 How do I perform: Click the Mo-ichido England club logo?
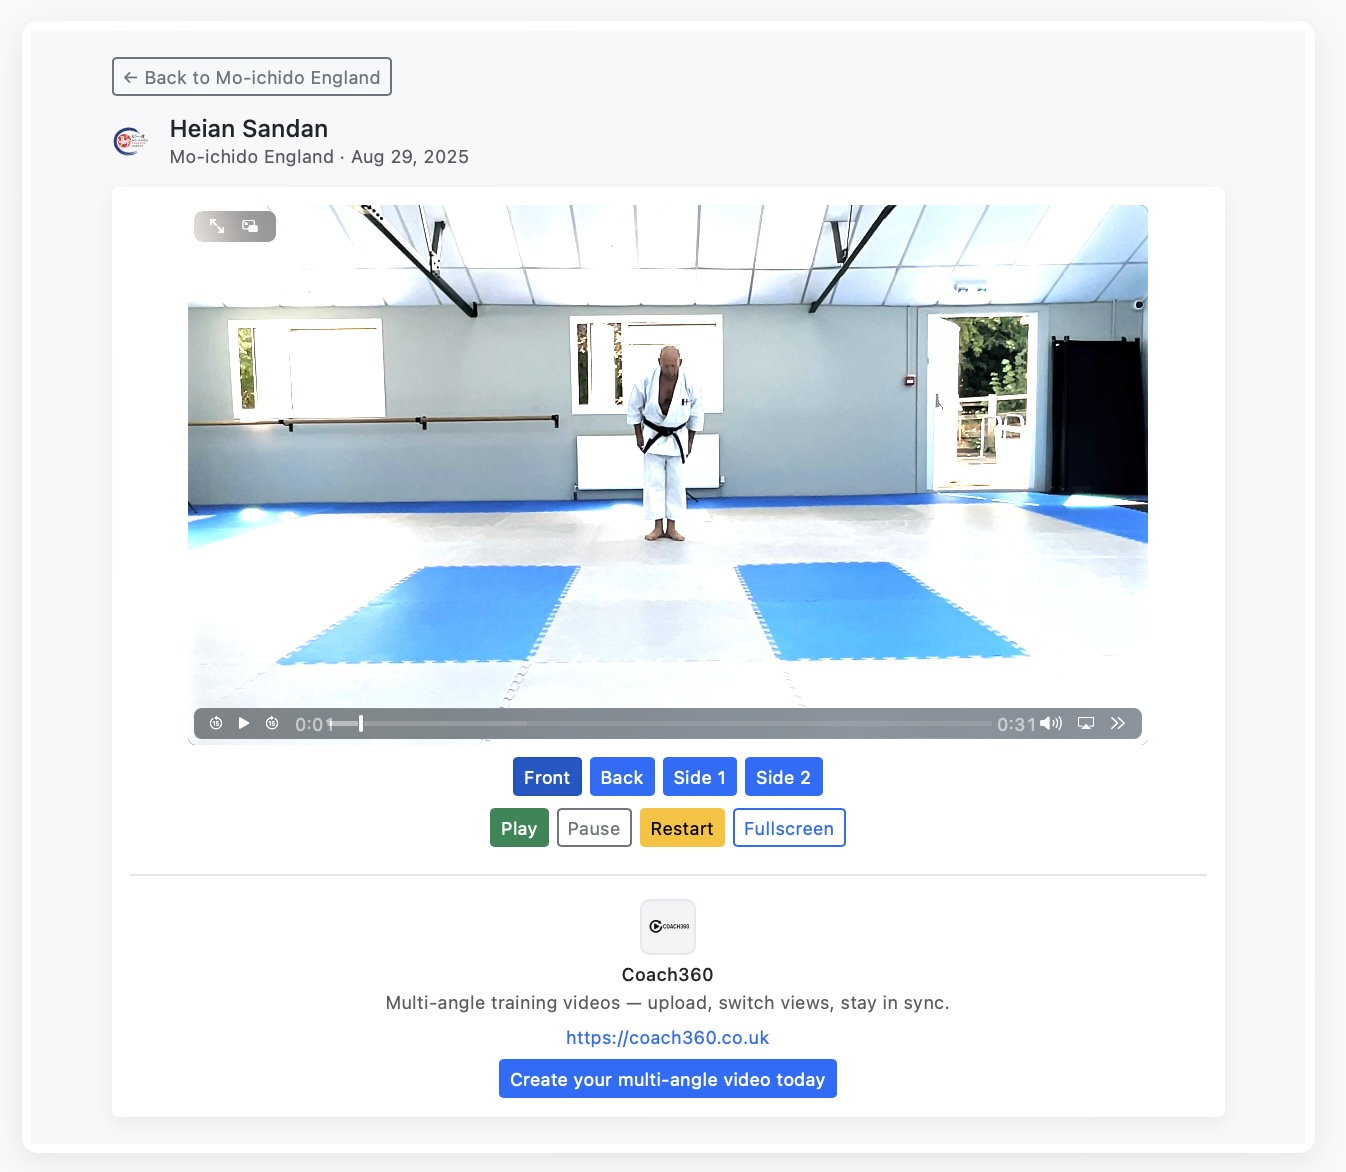pos(131,142)
